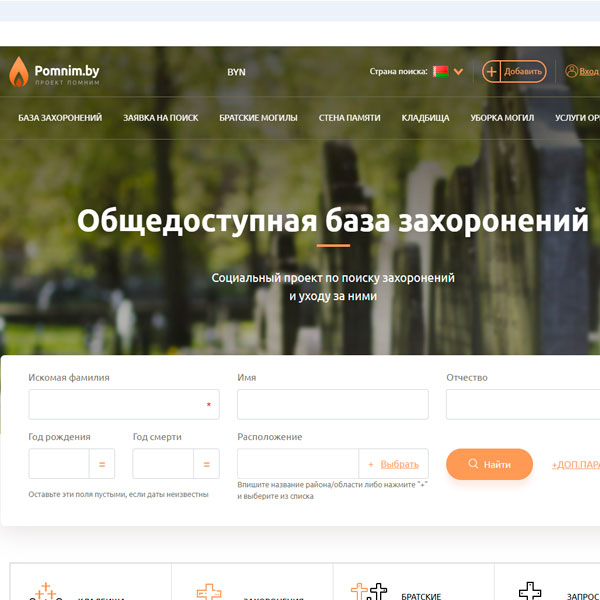The height and width of the screenshot is (600, 600).
Task: Click the black cross icon in ЗАПРОС card
Action: pyautogui.click(x=530, y=591)
